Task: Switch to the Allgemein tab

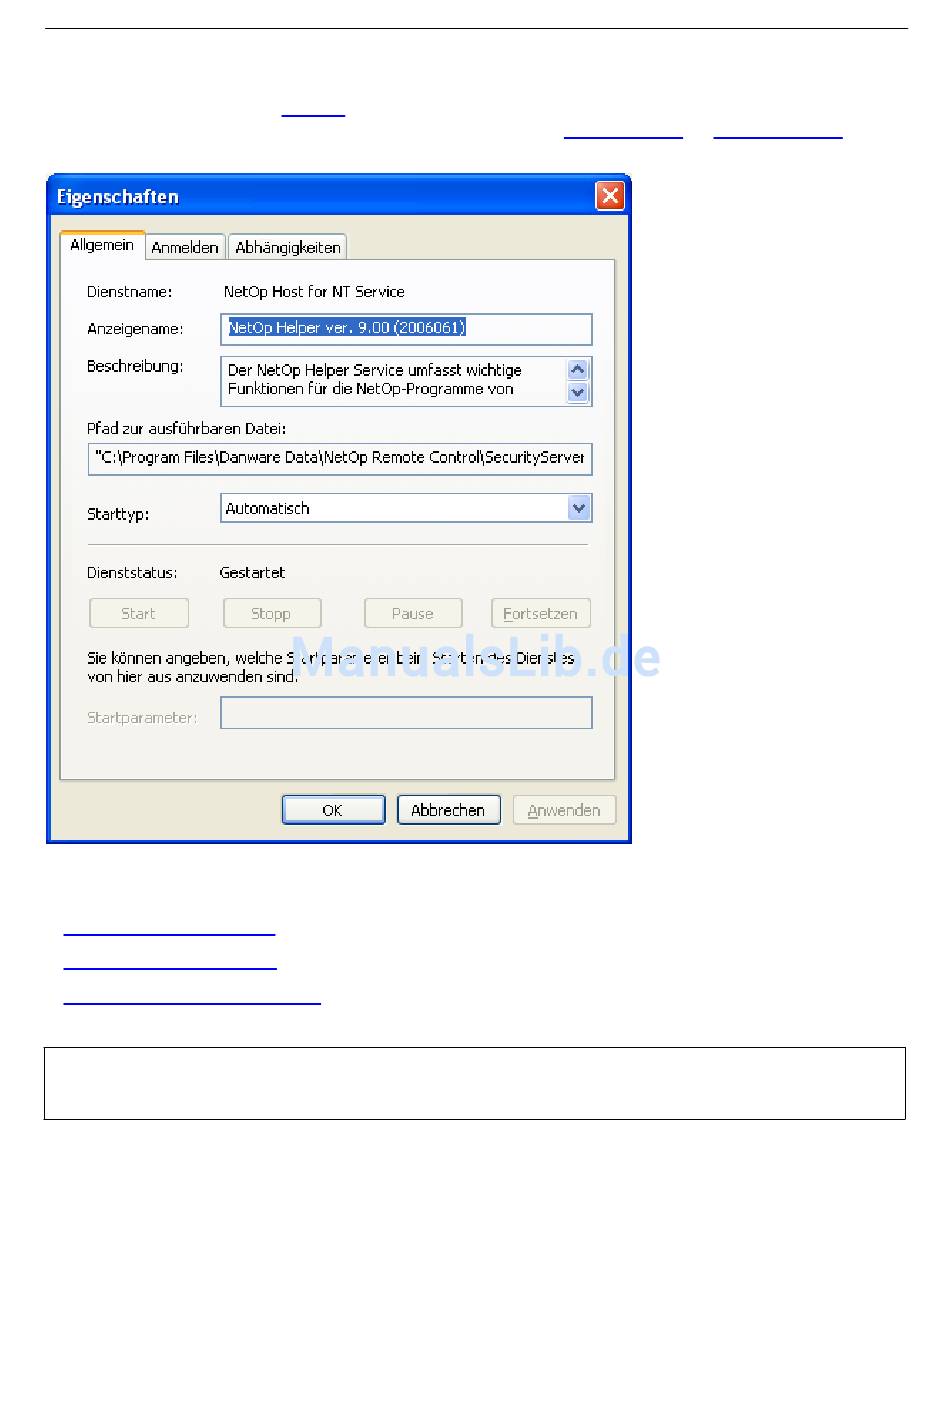Action: pos(102,245)
